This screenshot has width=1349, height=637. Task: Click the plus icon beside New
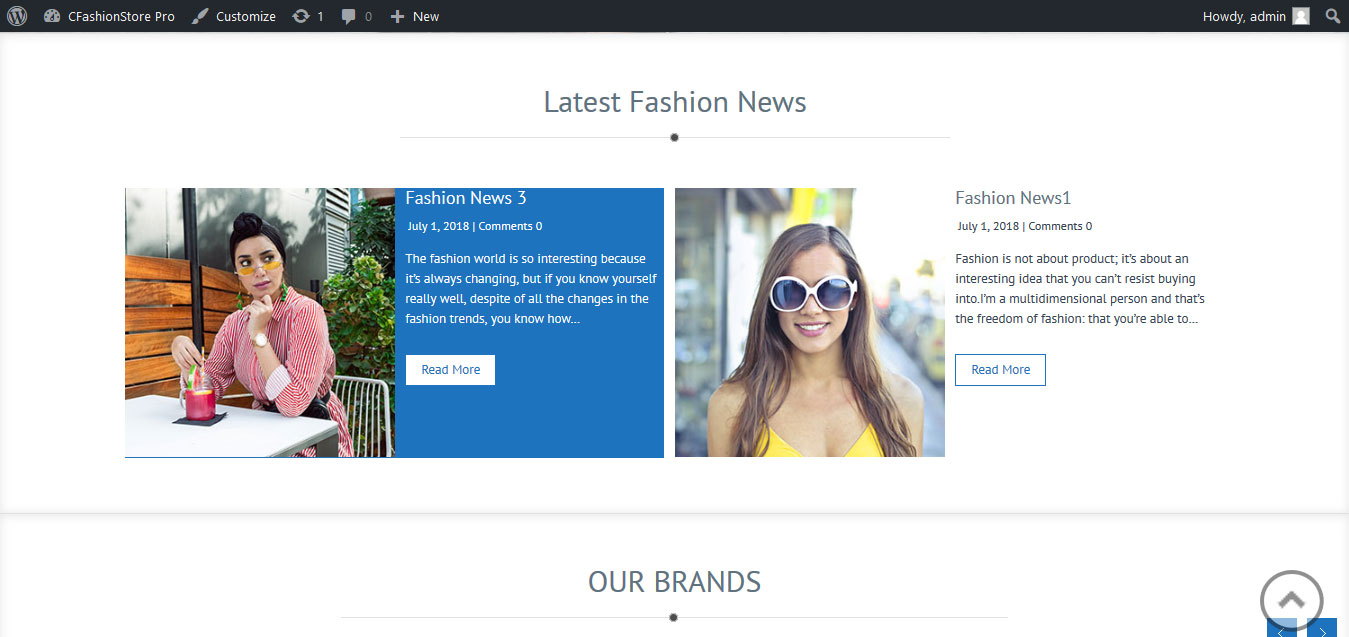[x=397, y=16]
